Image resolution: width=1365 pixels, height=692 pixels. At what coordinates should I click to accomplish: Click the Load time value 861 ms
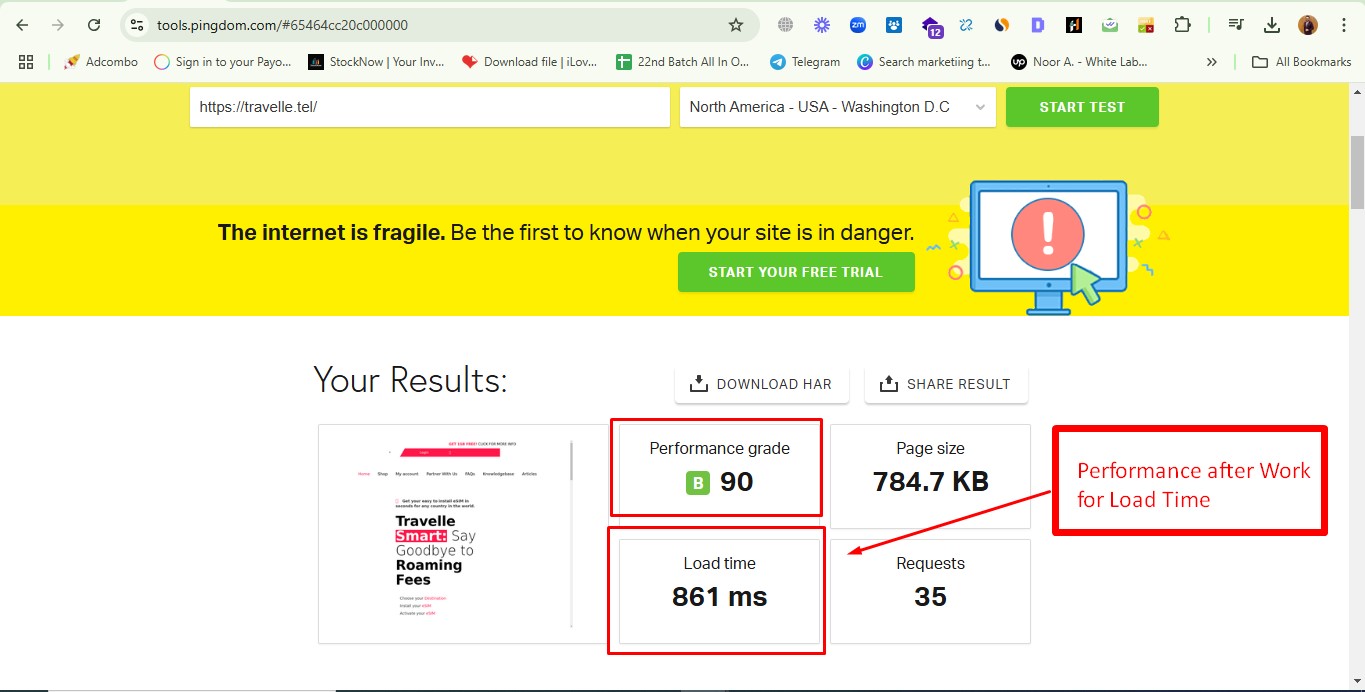click(720, 597)
